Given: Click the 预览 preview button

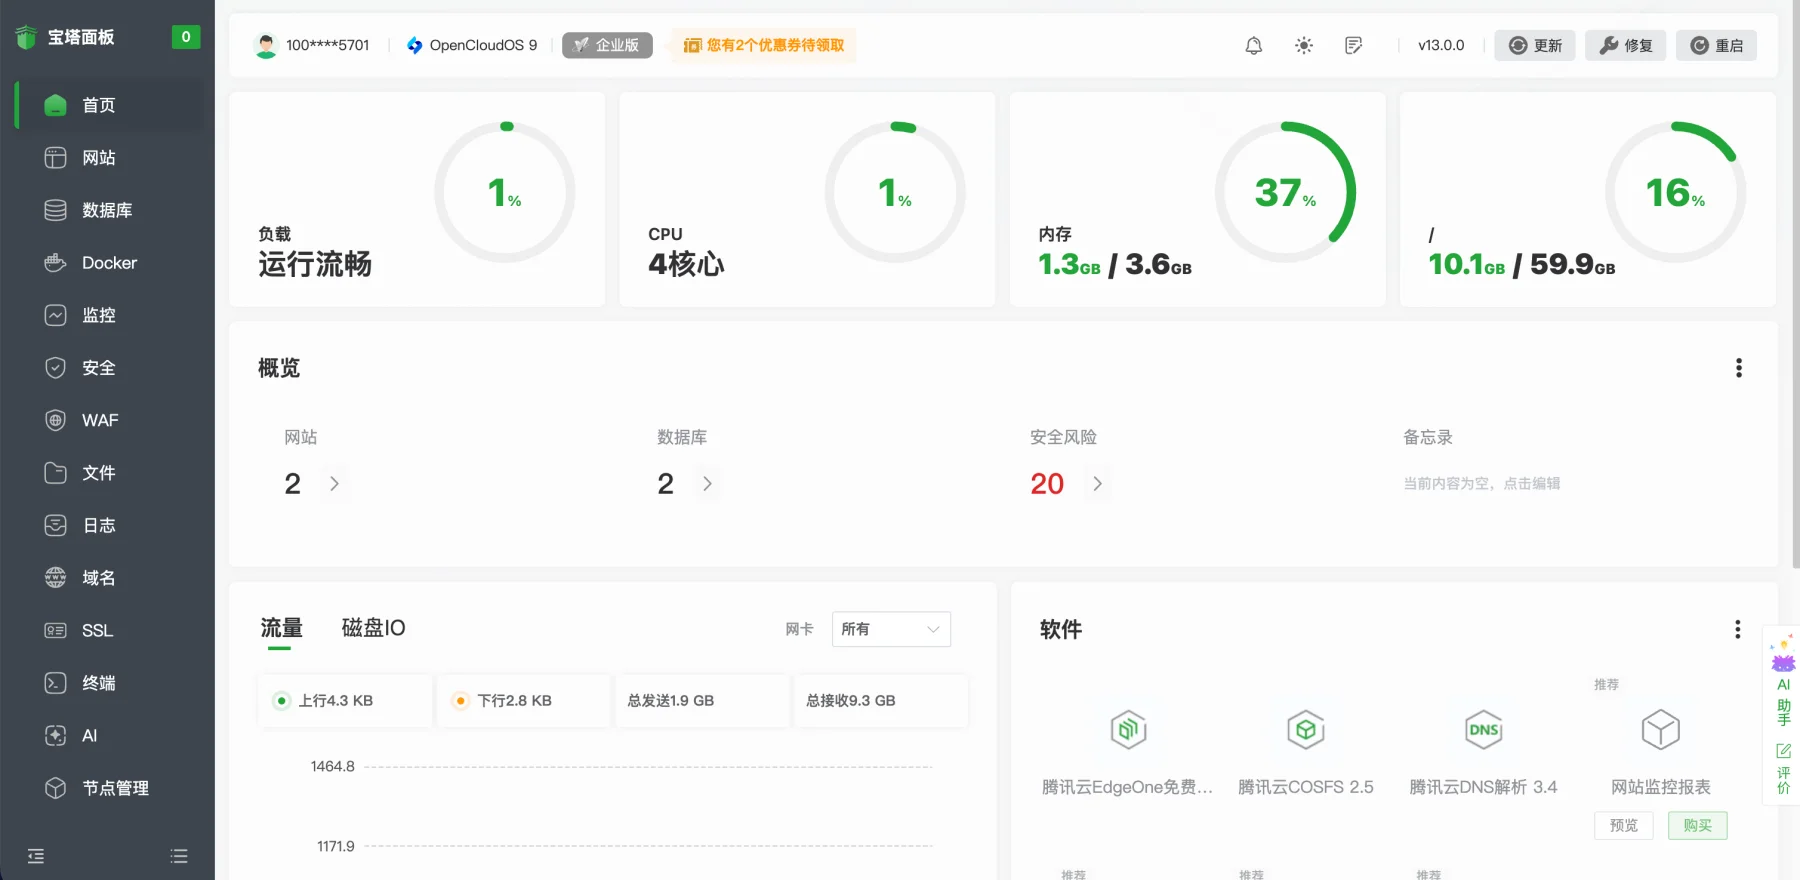Looking at the screenshot, I should [x=1624, y=825].
